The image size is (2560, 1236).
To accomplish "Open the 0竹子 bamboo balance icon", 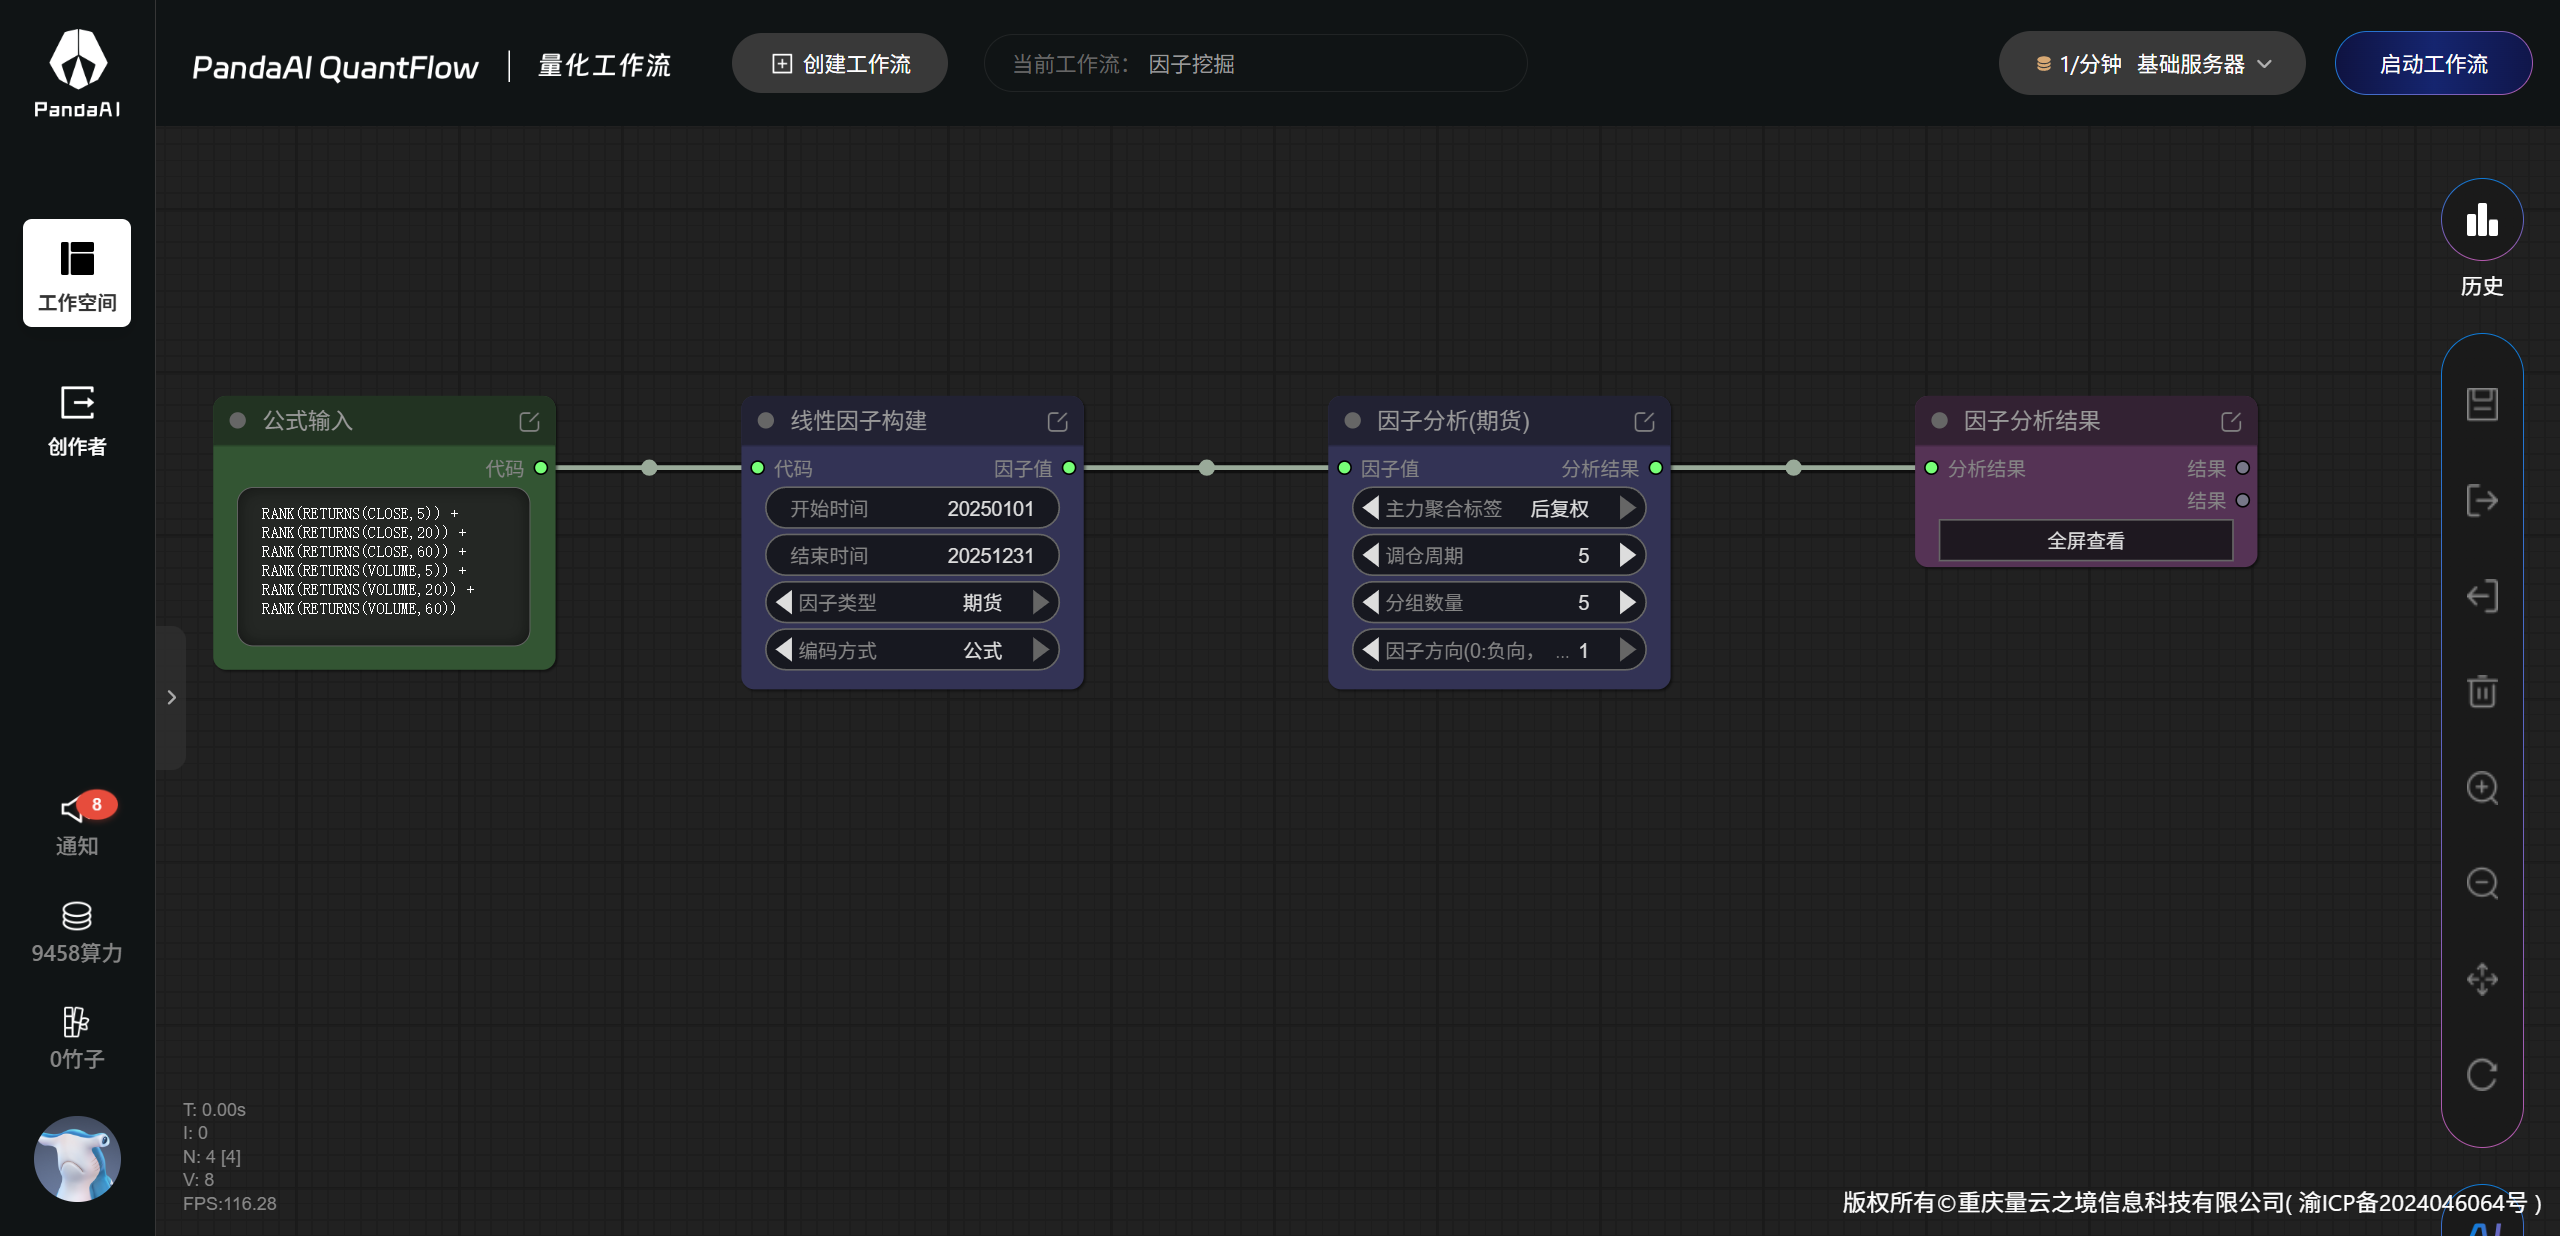I will click(77, 1039).
